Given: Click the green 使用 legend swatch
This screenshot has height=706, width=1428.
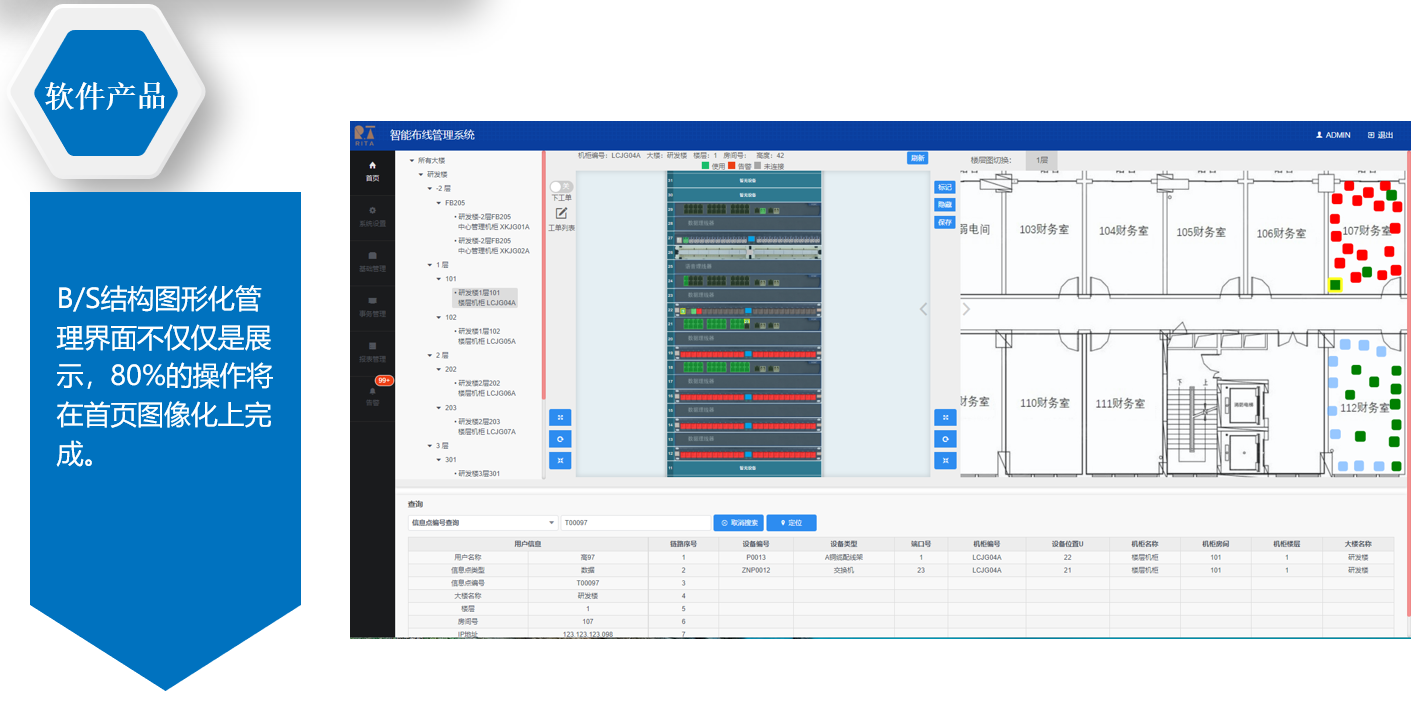Looking at the screenshot, I should [705, 166].
